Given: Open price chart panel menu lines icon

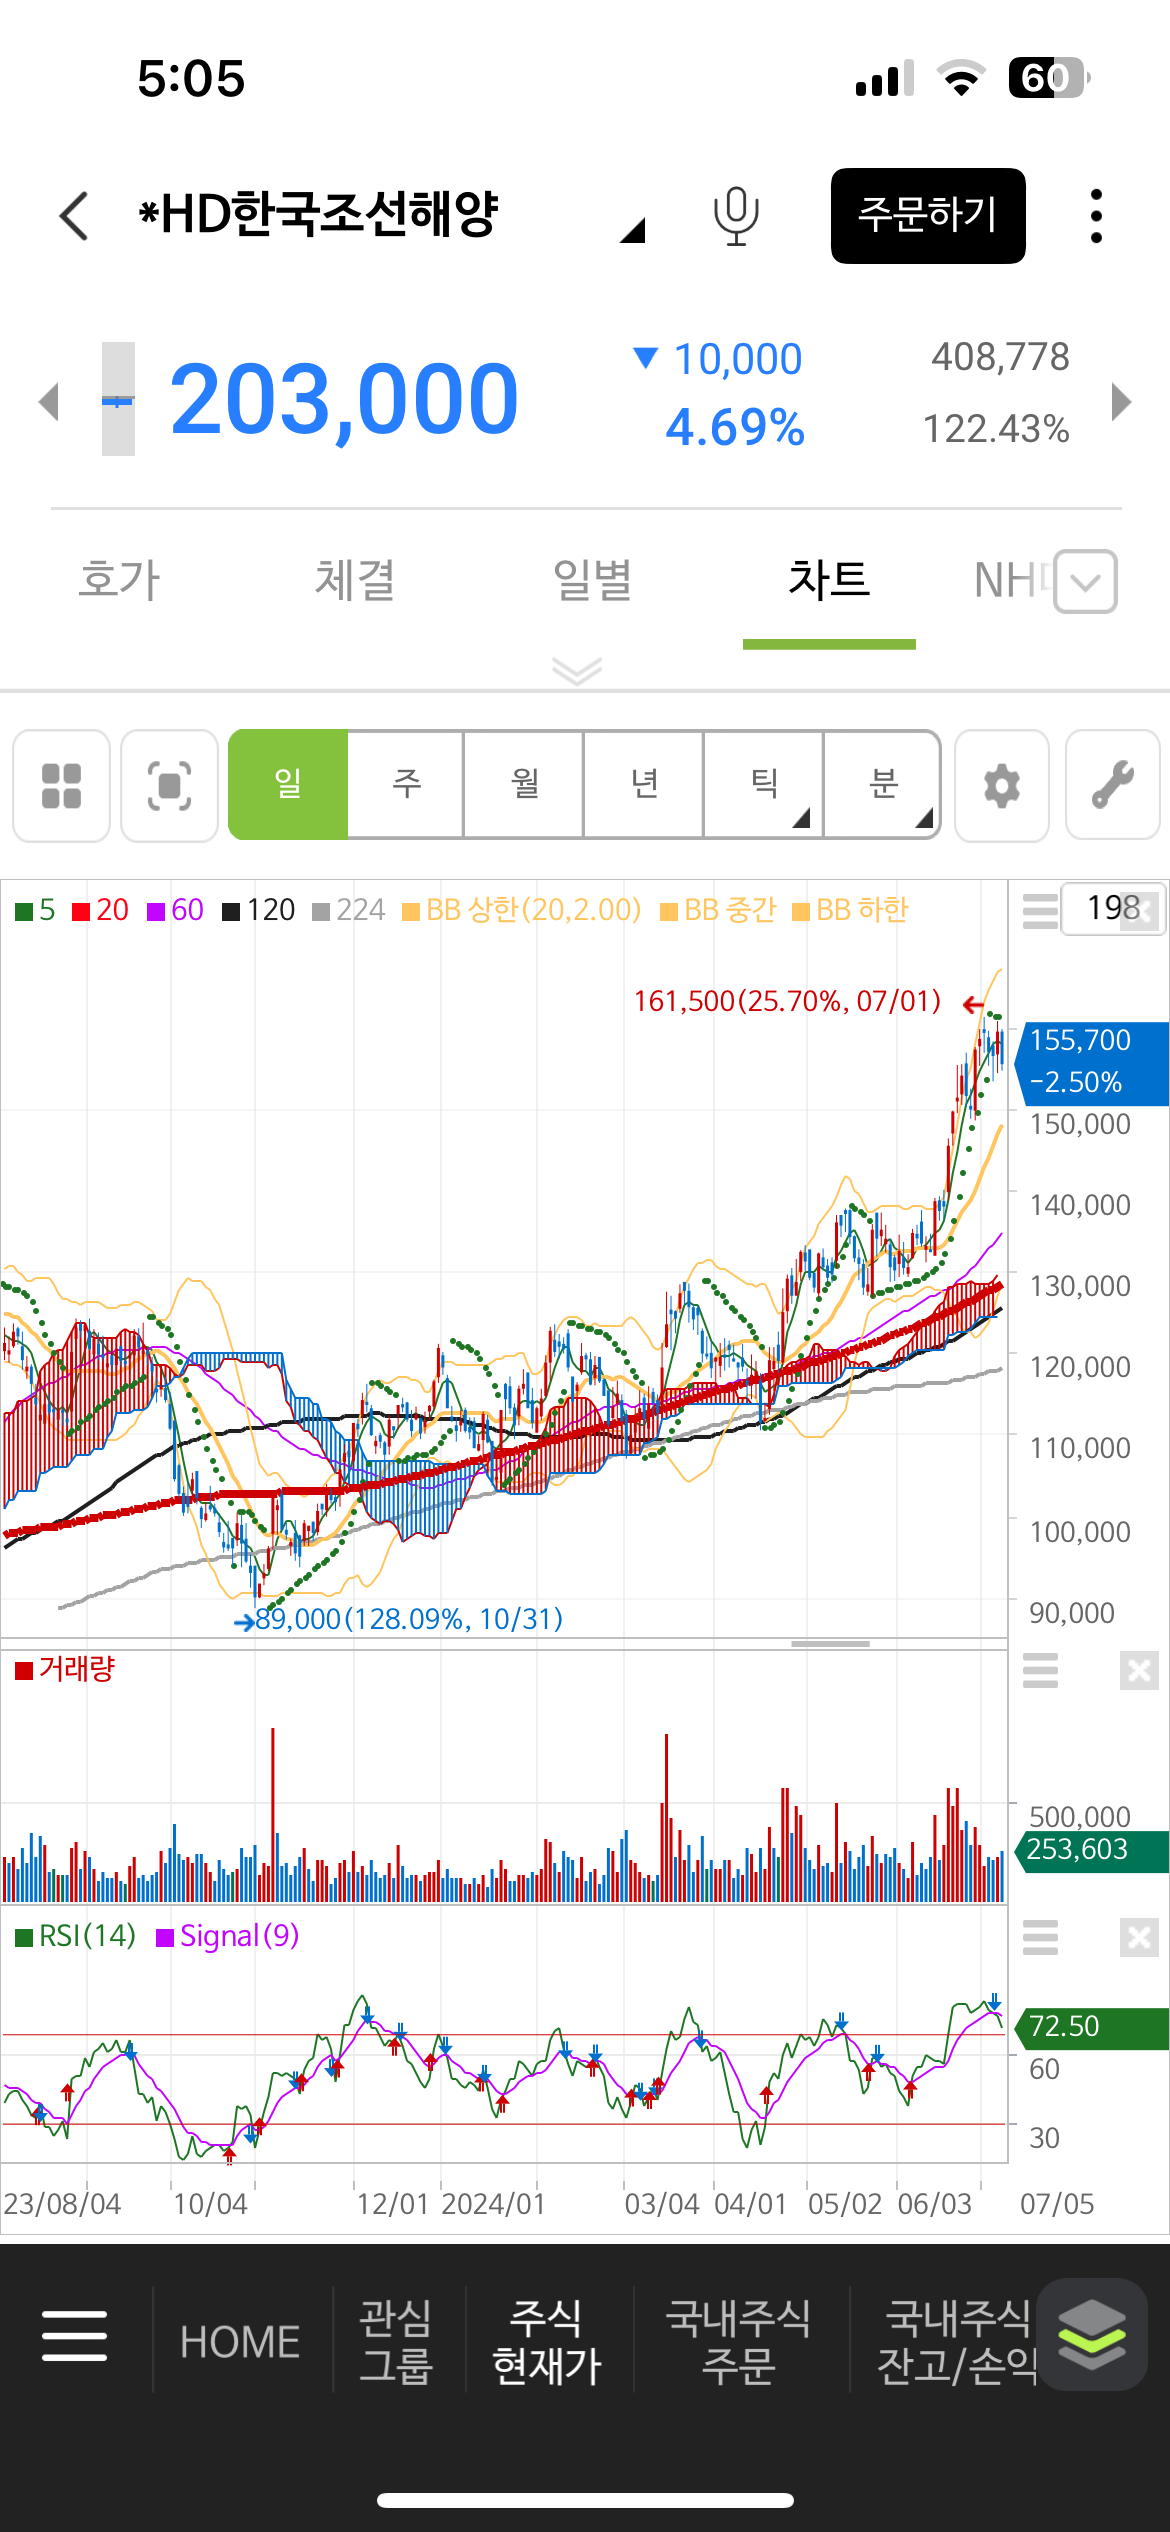Looking at the screenshot, I should coord(1040,911).
